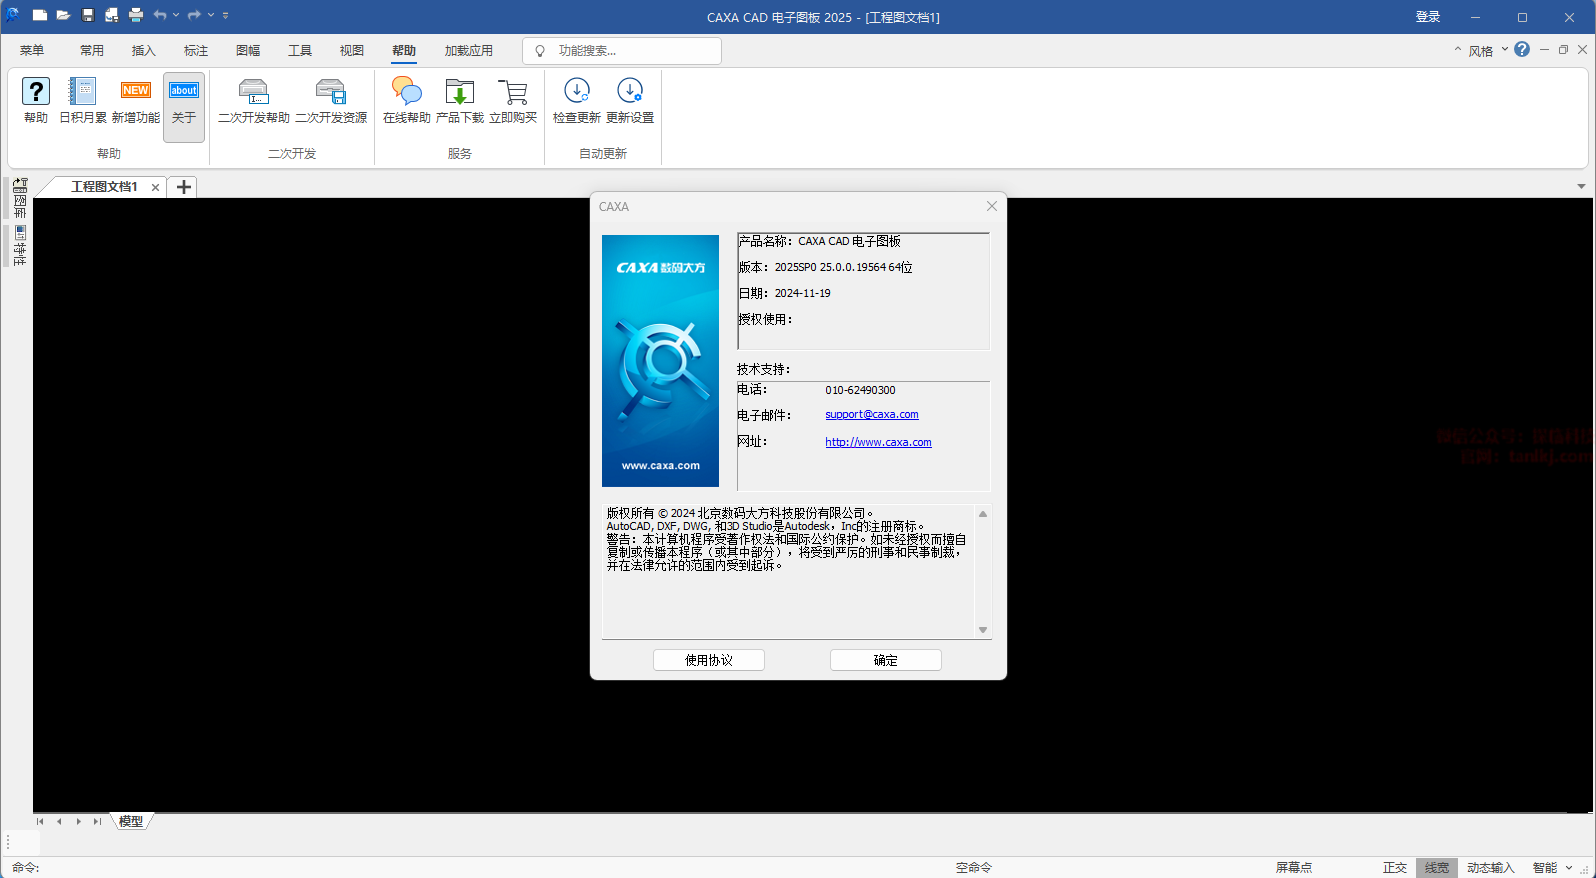Open the support@caxa.com email link

[x=871, y=414]
